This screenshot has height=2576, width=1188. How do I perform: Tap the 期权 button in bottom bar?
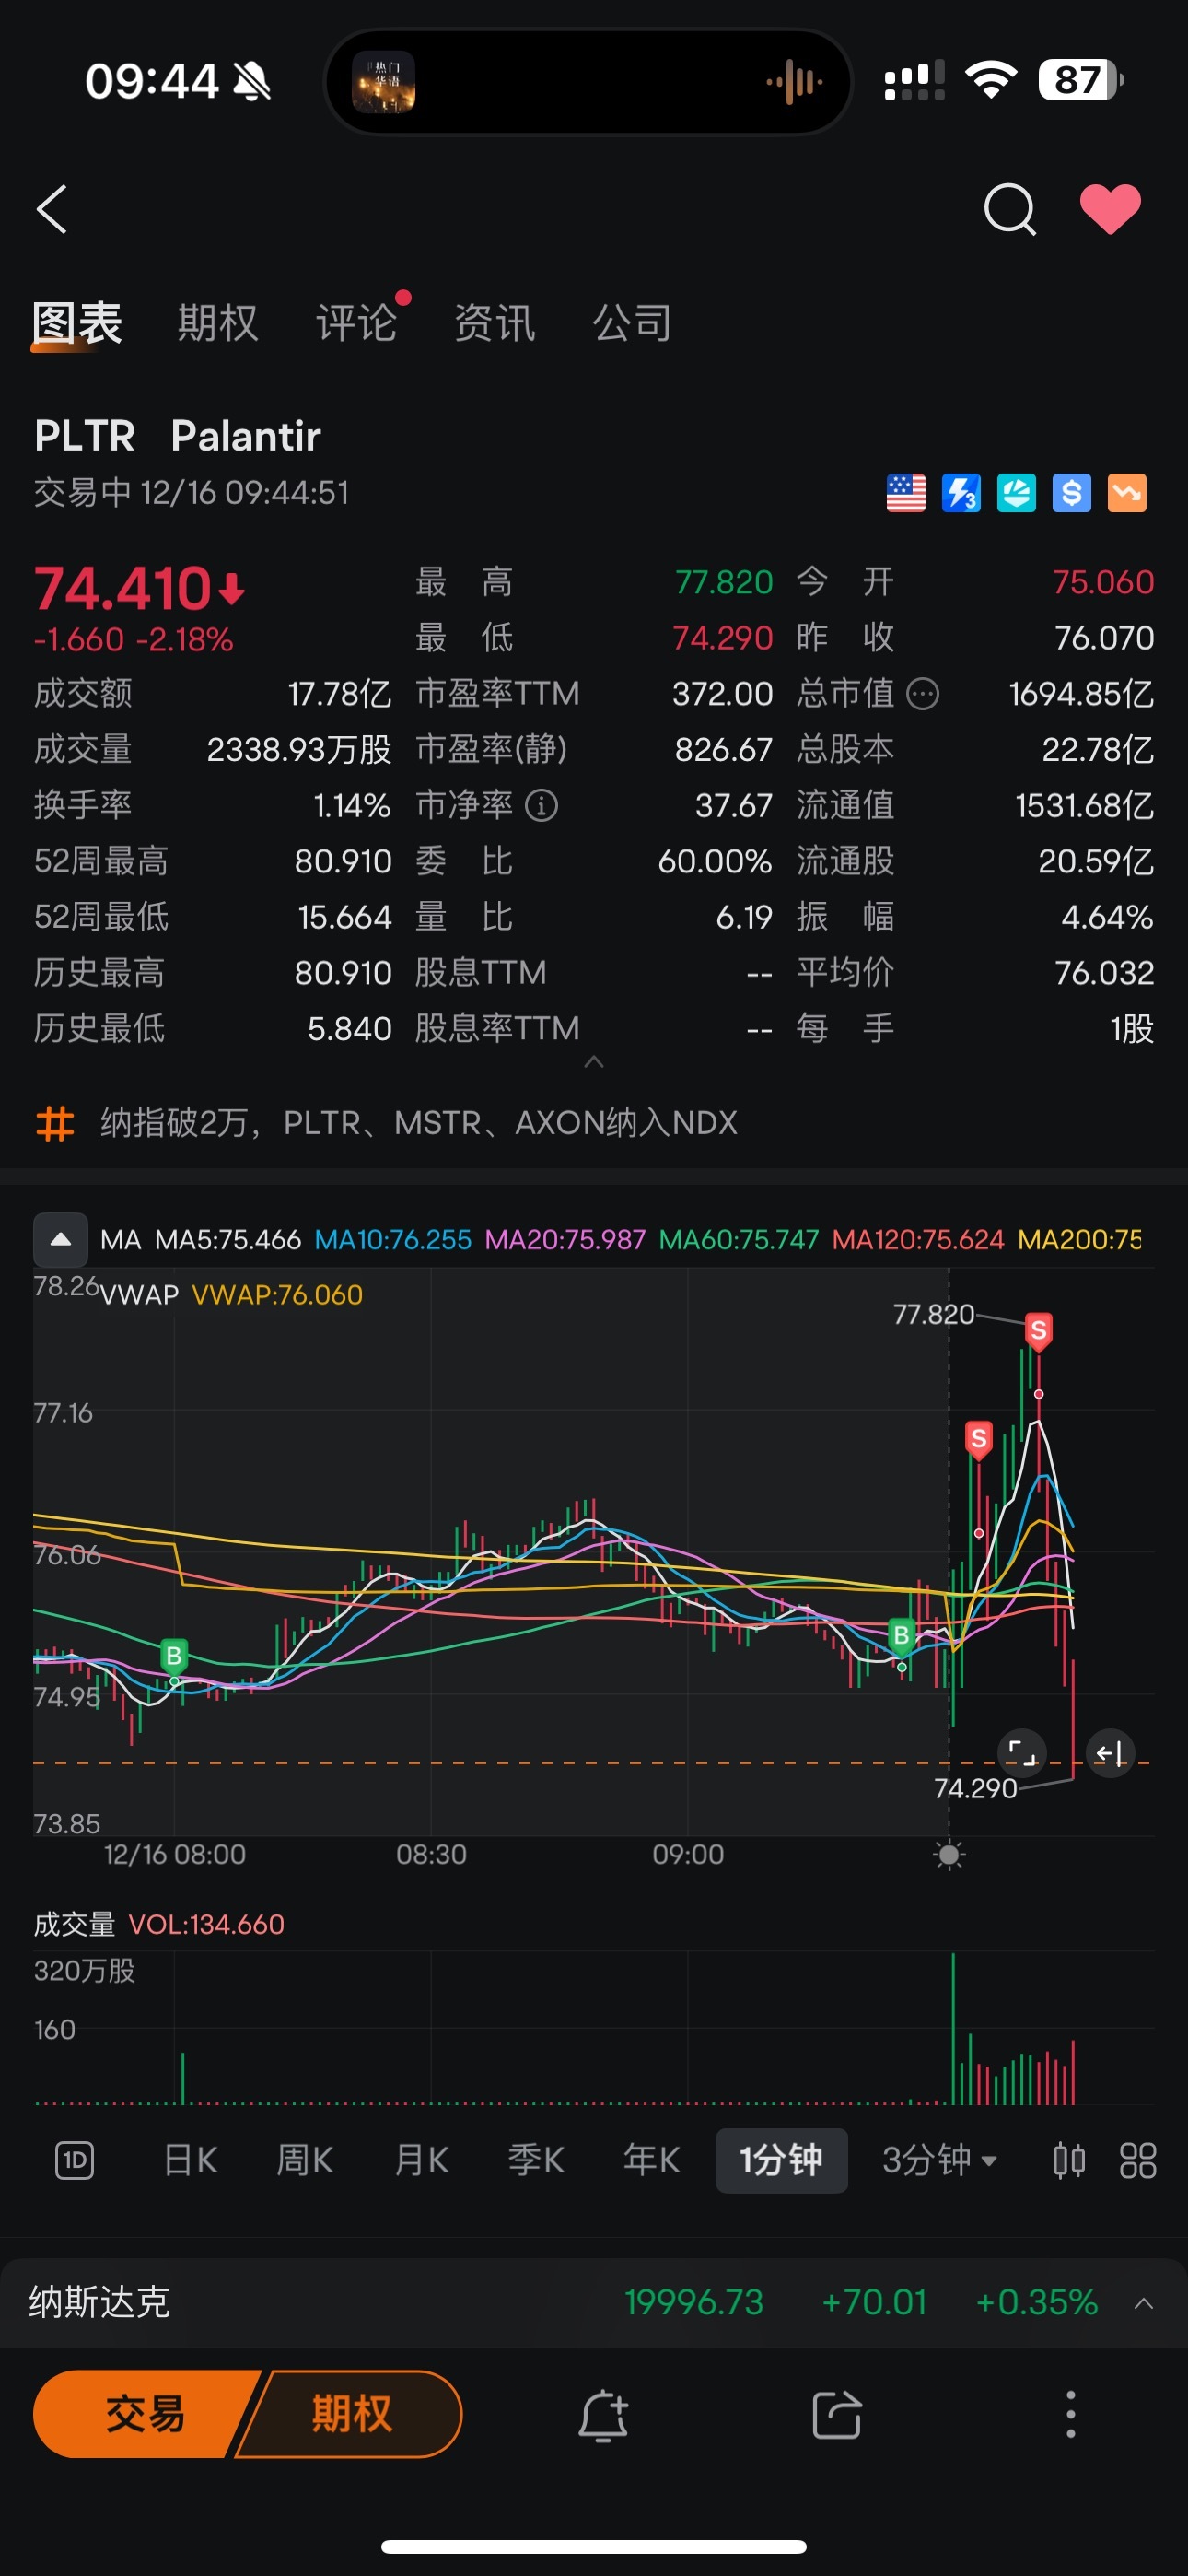click(x=351, y=2414)
